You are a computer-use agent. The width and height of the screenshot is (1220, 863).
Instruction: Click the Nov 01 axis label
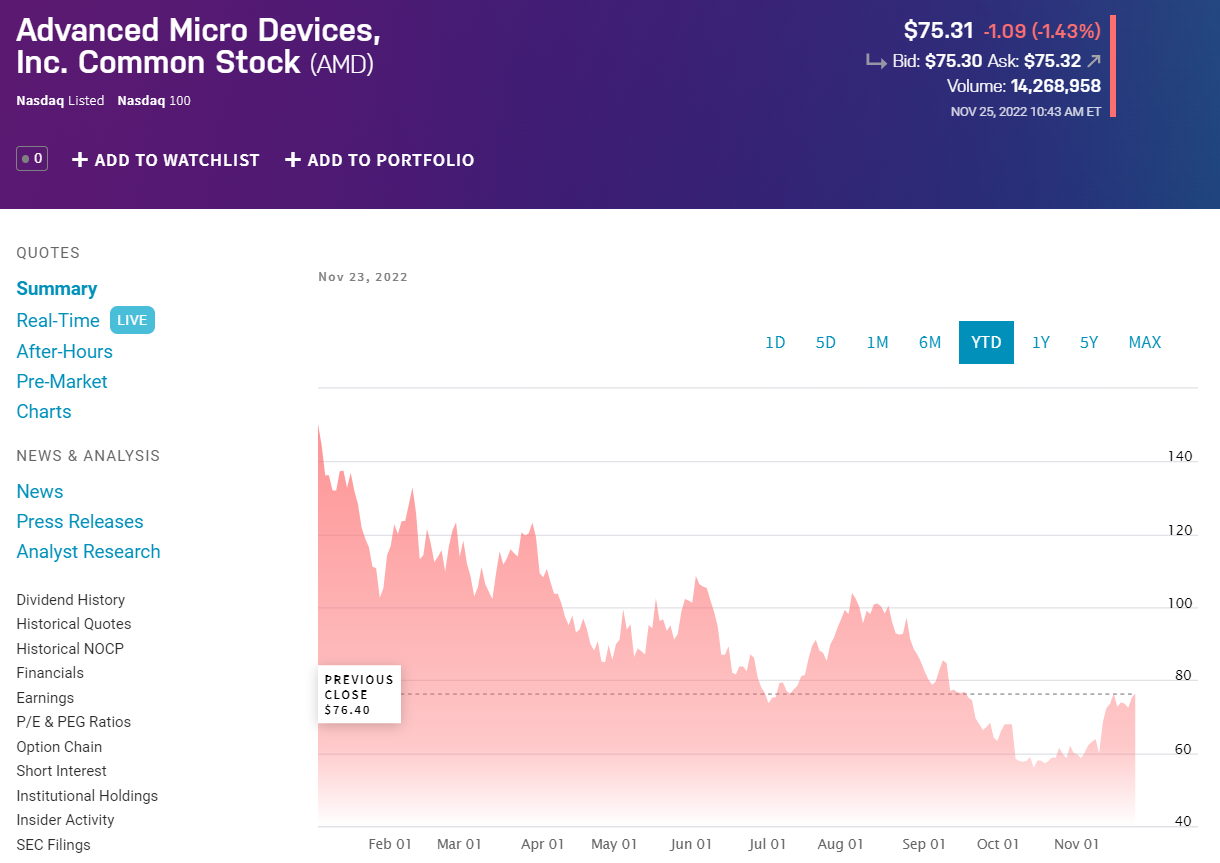[x=1077, y=845]
